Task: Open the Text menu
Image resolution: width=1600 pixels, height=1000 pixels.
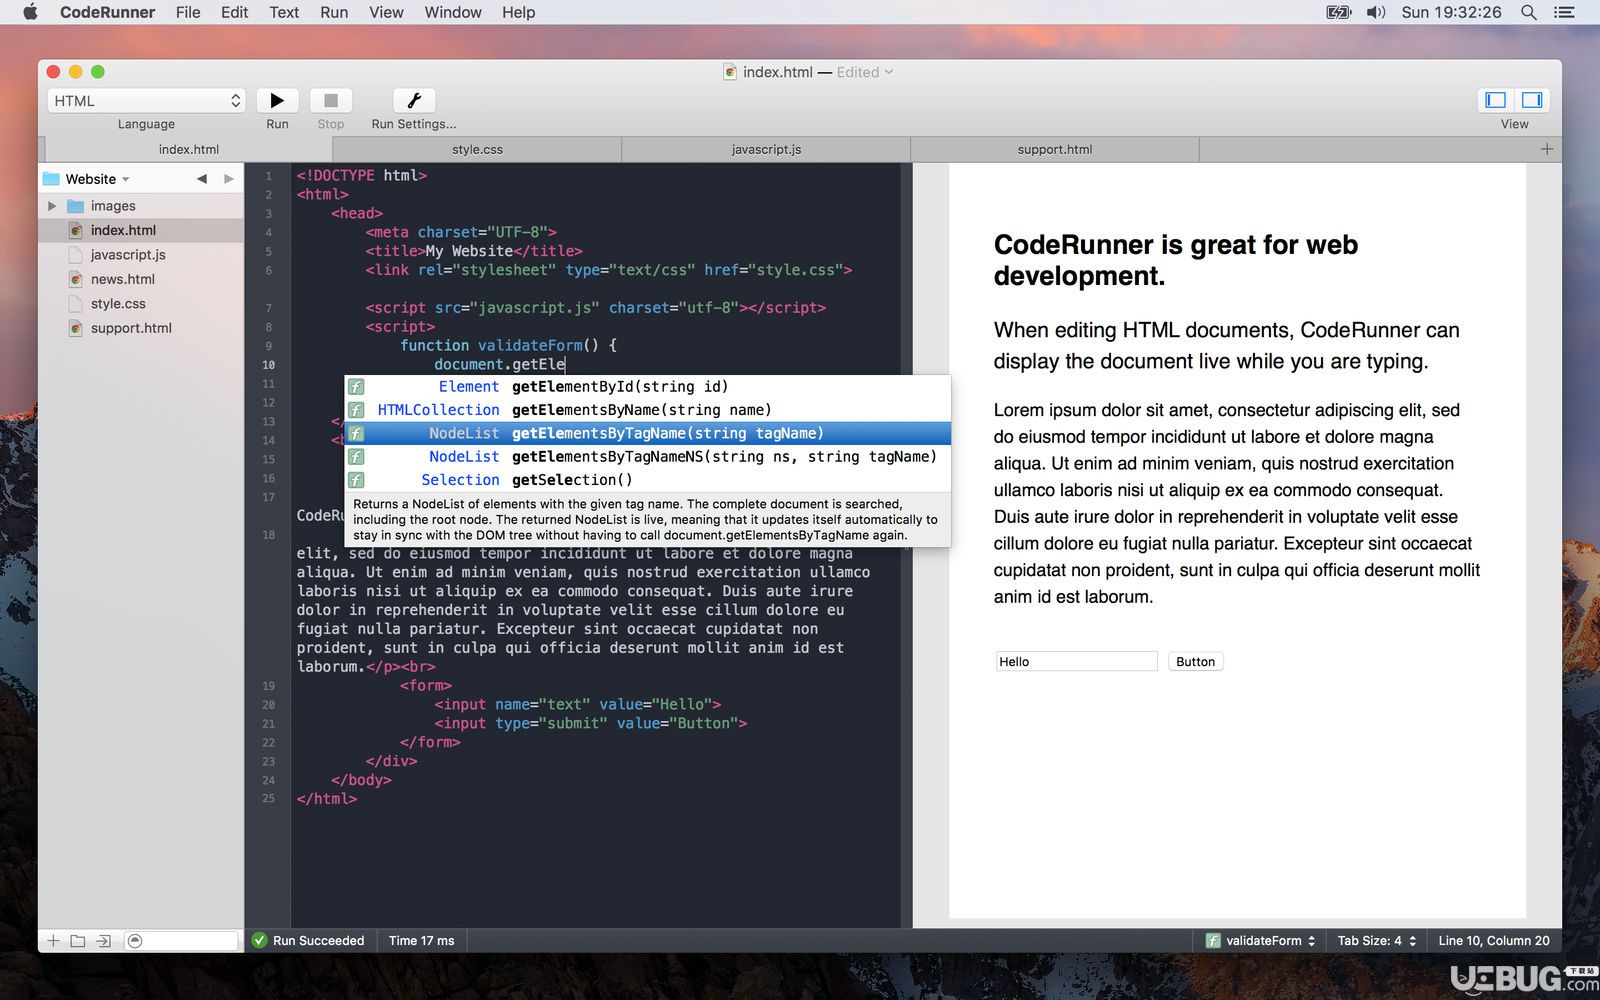Action: click(x=284, y=12)
